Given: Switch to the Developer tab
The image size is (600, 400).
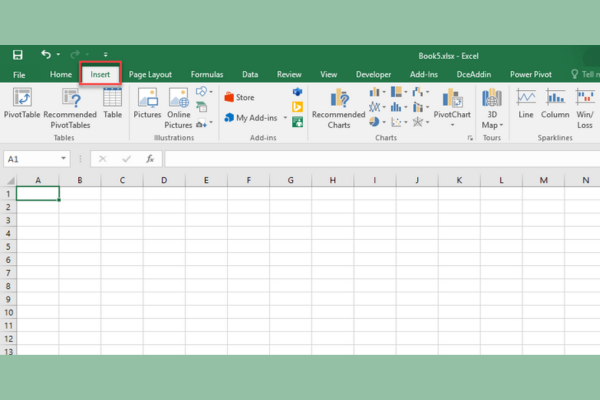Looking at the screenshot, I should click(373, 74).
